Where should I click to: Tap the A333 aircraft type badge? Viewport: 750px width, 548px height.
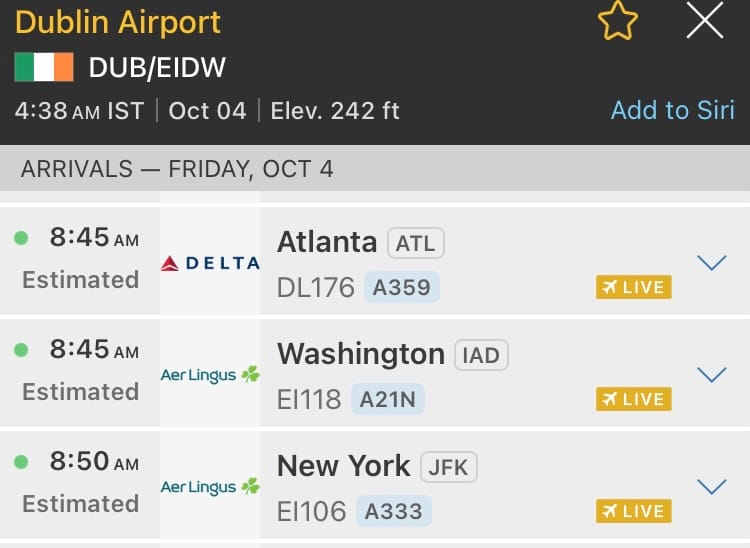394,512
